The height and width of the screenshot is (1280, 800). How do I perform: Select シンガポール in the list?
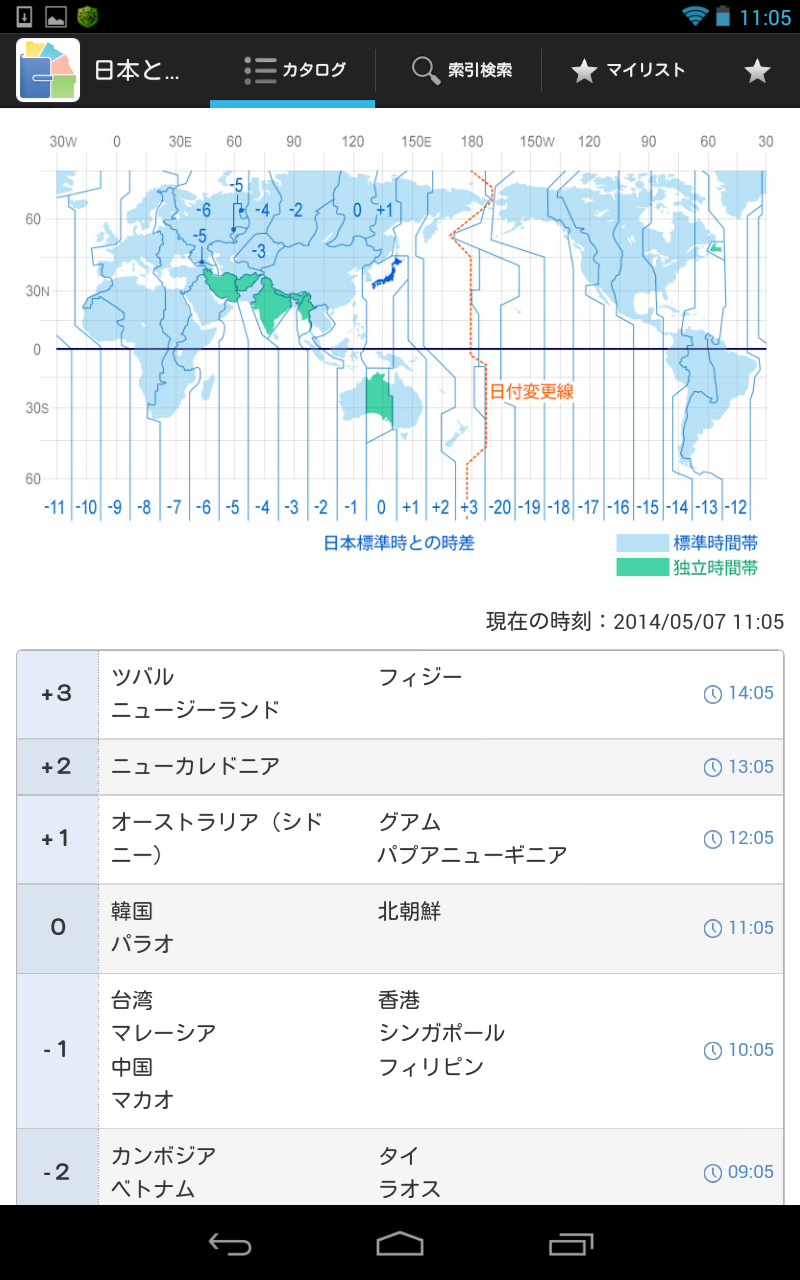click(x=441, y=1033)
